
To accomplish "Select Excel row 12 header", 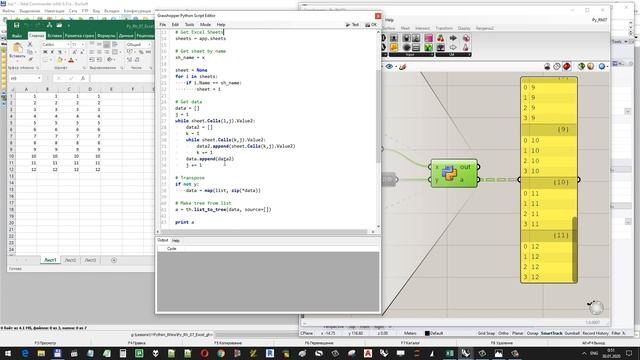I will click(x=11, y=169).
